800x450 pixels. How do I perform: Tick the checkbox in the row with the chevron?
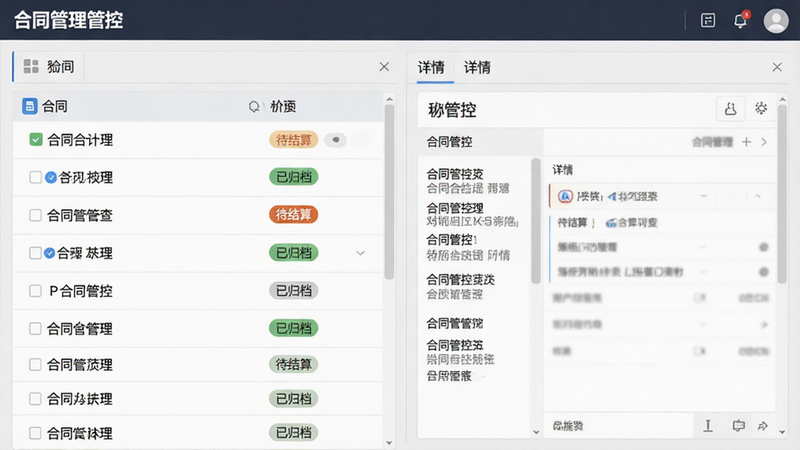click(35, 253)
